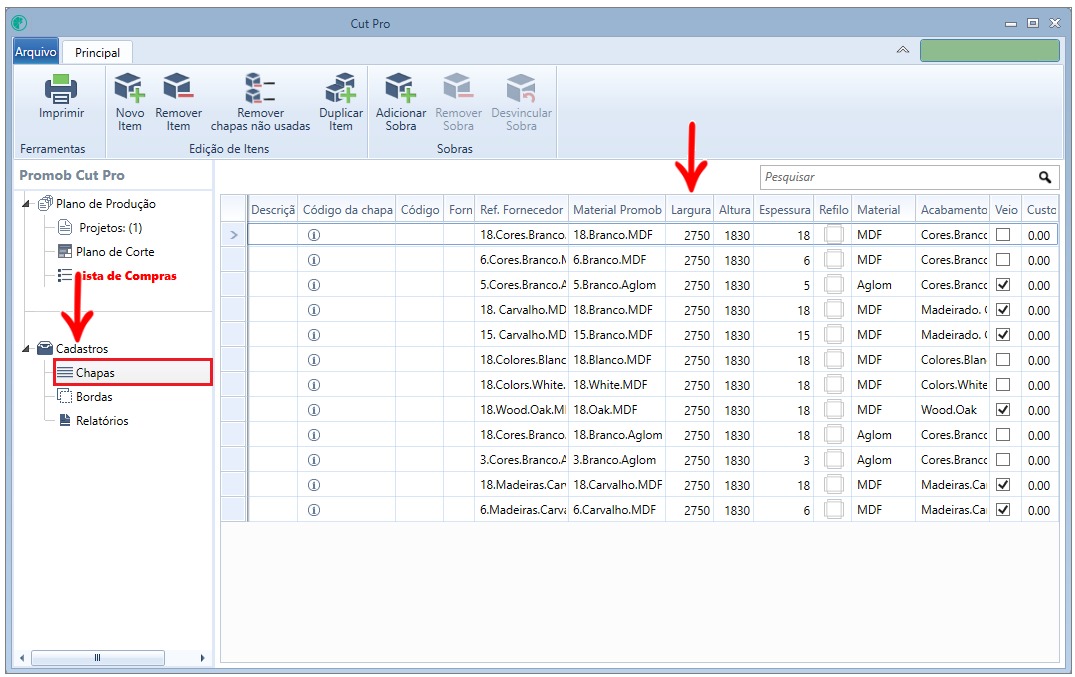Click Espessura value 15 cell
The width and height of the screenshot is (1075, 677).
tap(784, 335)
